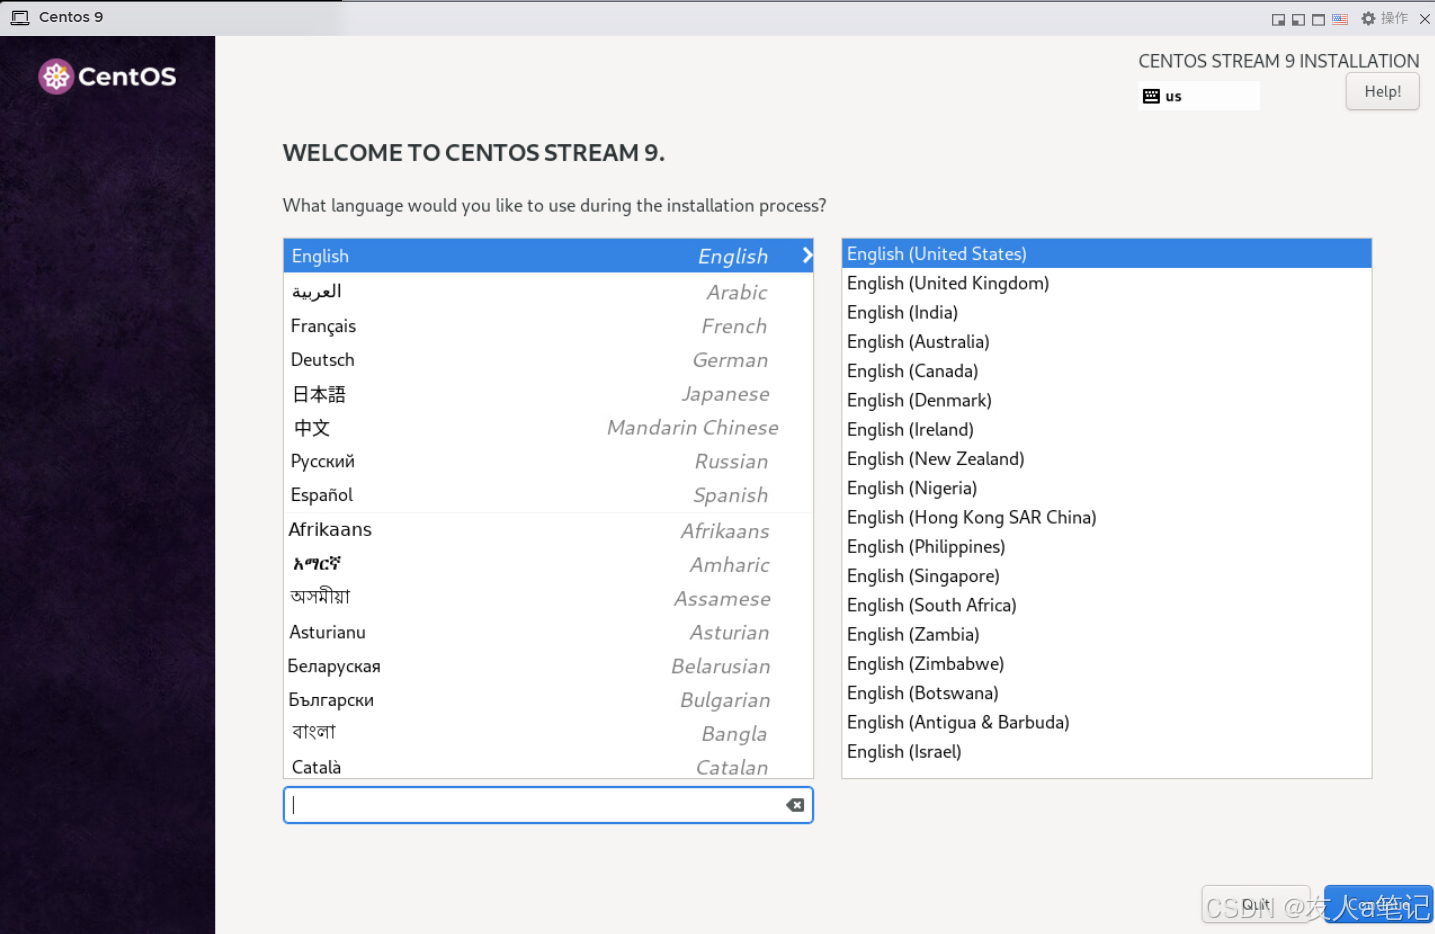Select Deutsch German language

(x=548, y=360)
